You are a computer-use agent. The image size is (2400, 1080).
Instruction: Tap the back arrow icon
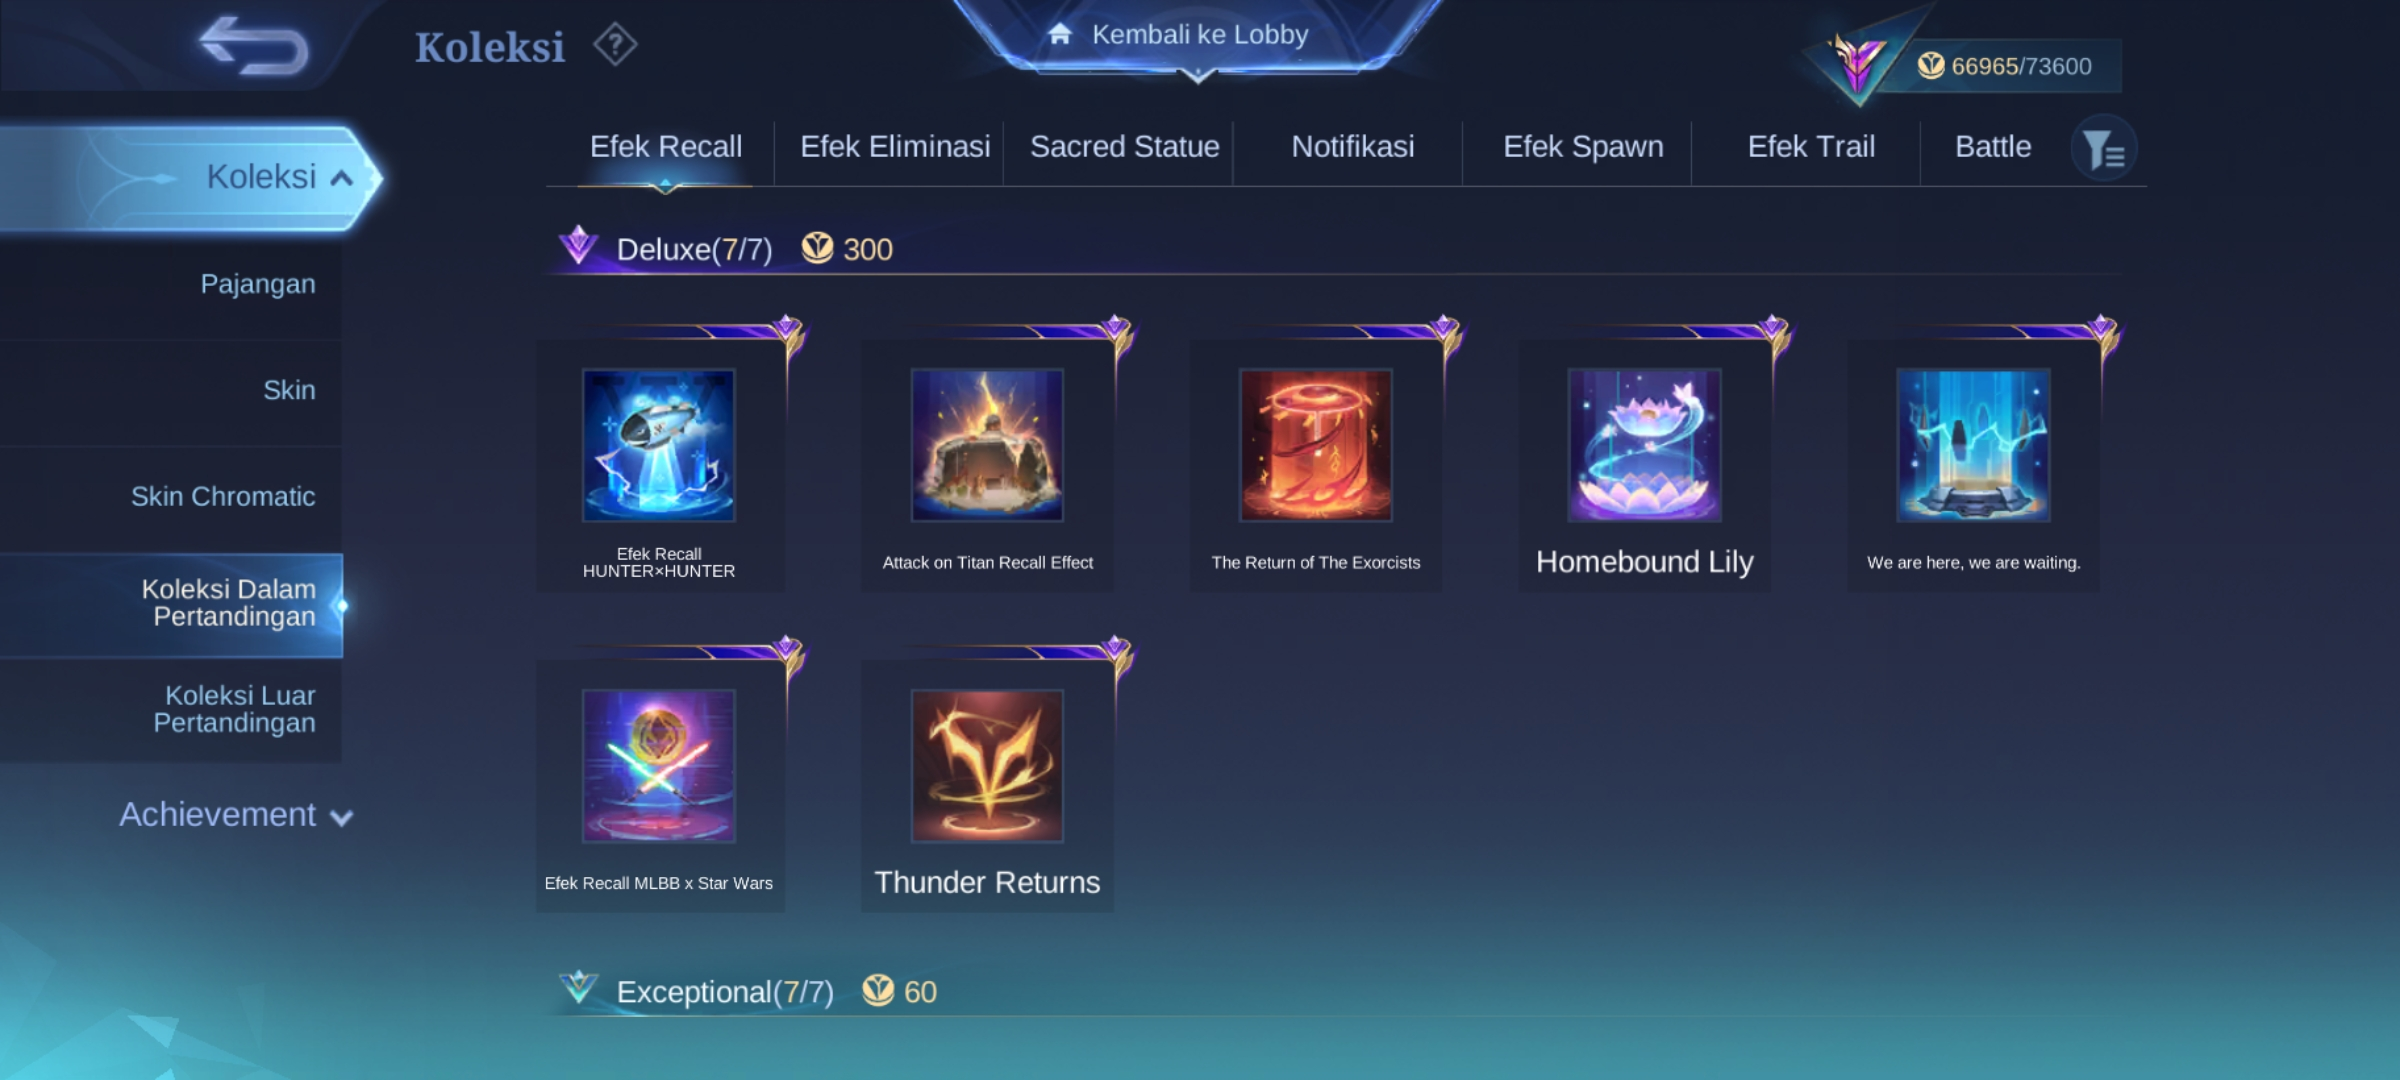[254, 46]
